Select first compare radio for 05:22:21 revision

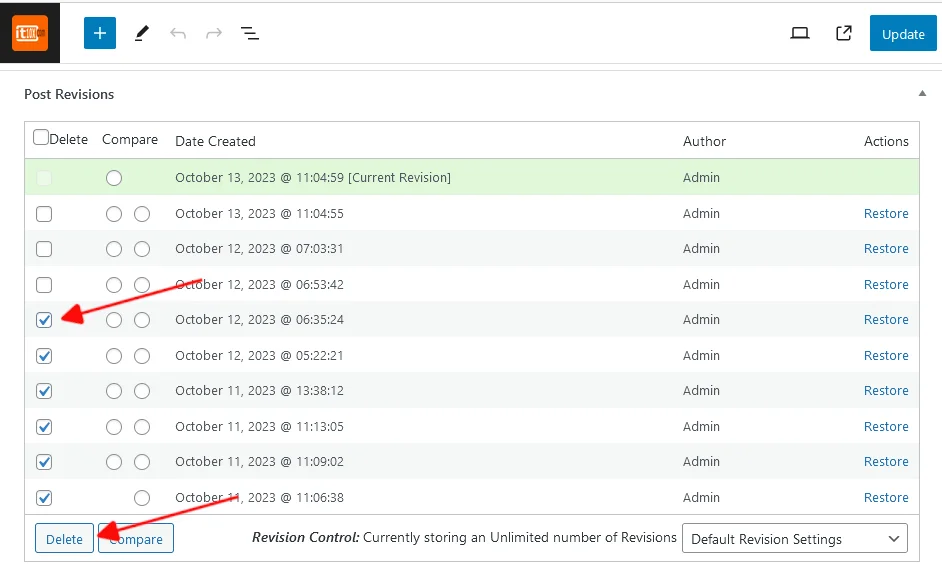pyautogui.click(x=114, y=356)
